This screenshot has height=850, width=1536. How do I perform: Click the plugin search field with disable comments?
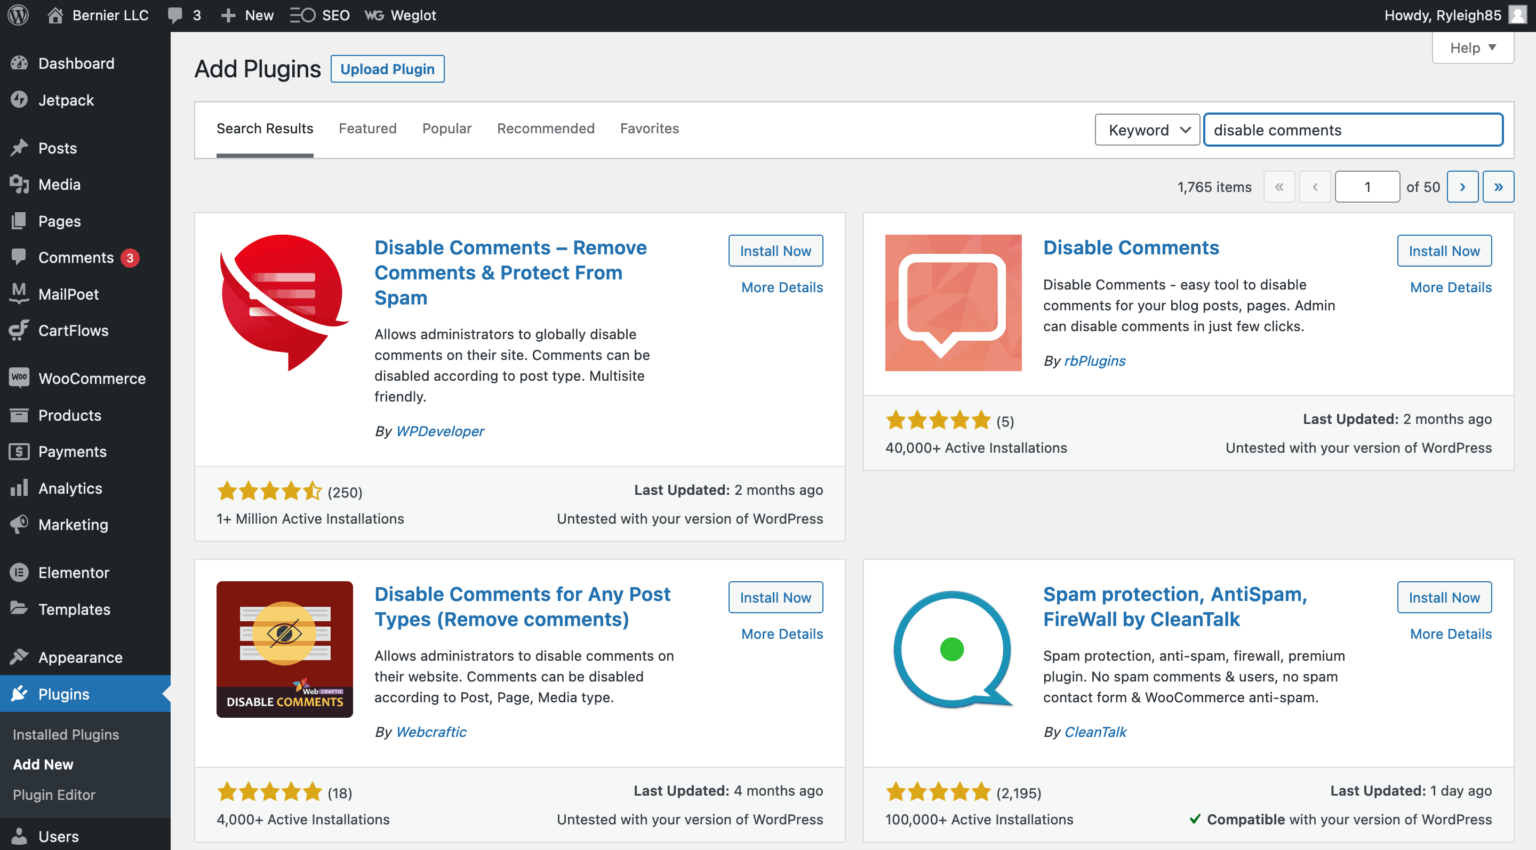tap(1353, 130)
